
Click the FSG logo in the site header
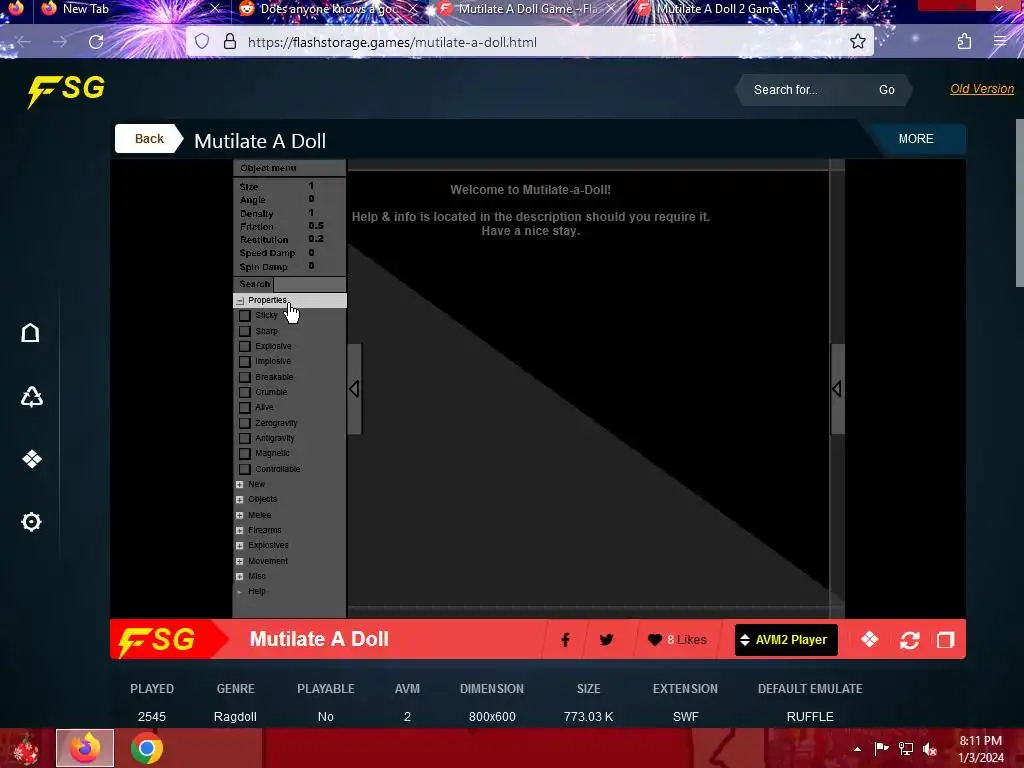coord(66,90)
